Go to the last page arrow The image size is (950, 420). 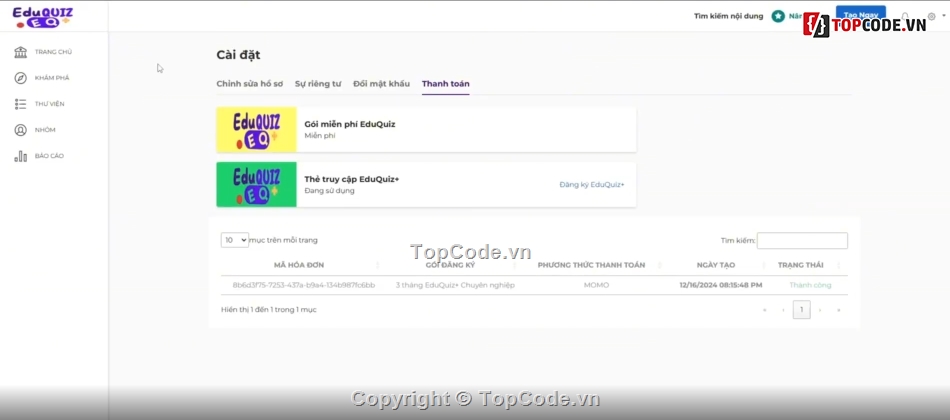[839, 310]
